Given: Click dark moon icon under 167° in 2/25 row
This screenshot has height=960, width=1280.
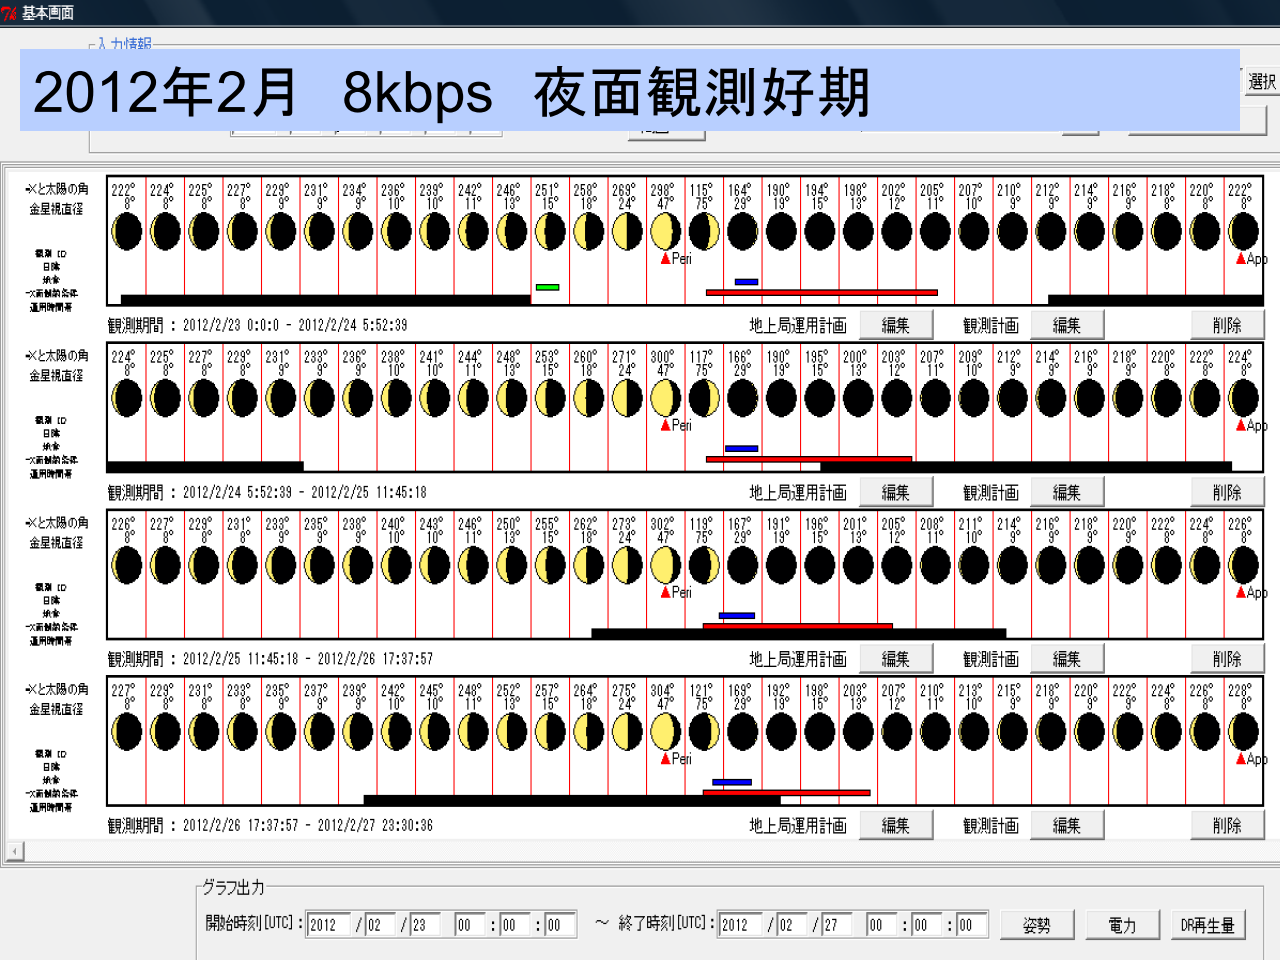Looking at the screenshot, I should coord(742,566).
